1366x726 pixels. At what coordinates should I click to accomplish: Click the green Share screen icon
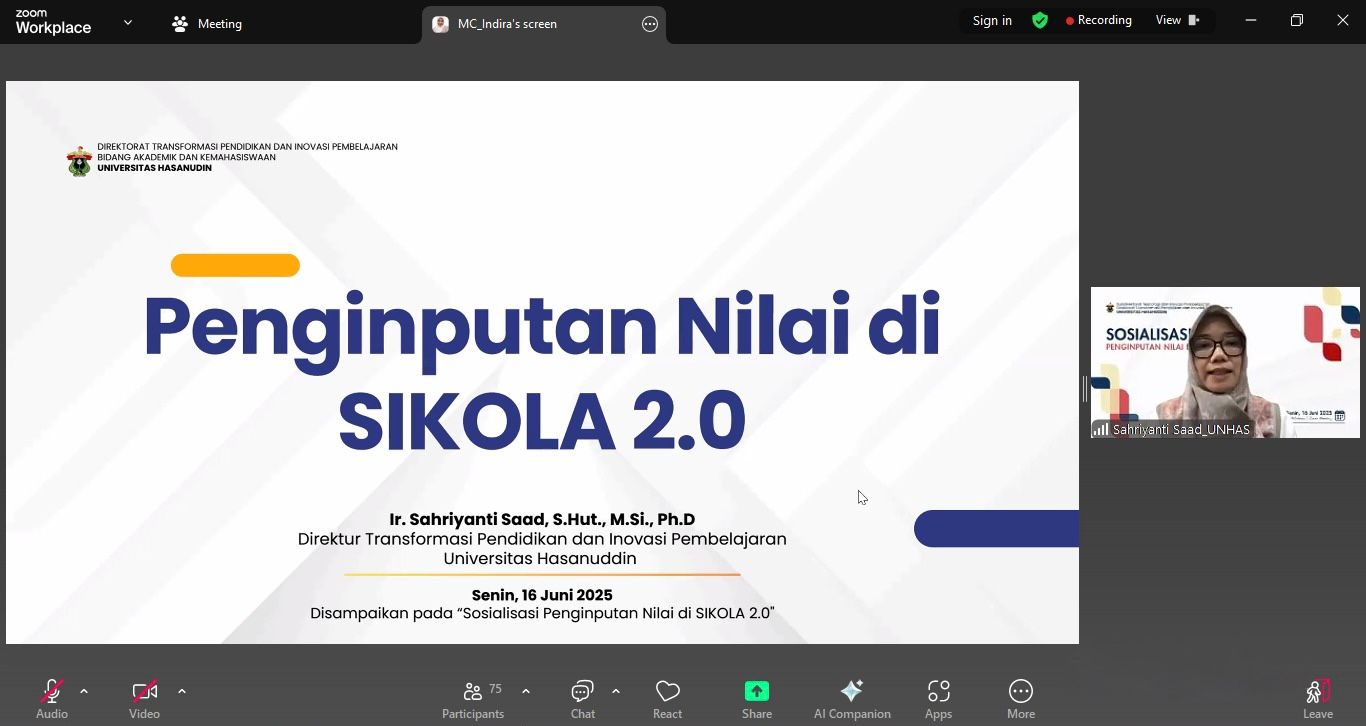pos(756,690)
